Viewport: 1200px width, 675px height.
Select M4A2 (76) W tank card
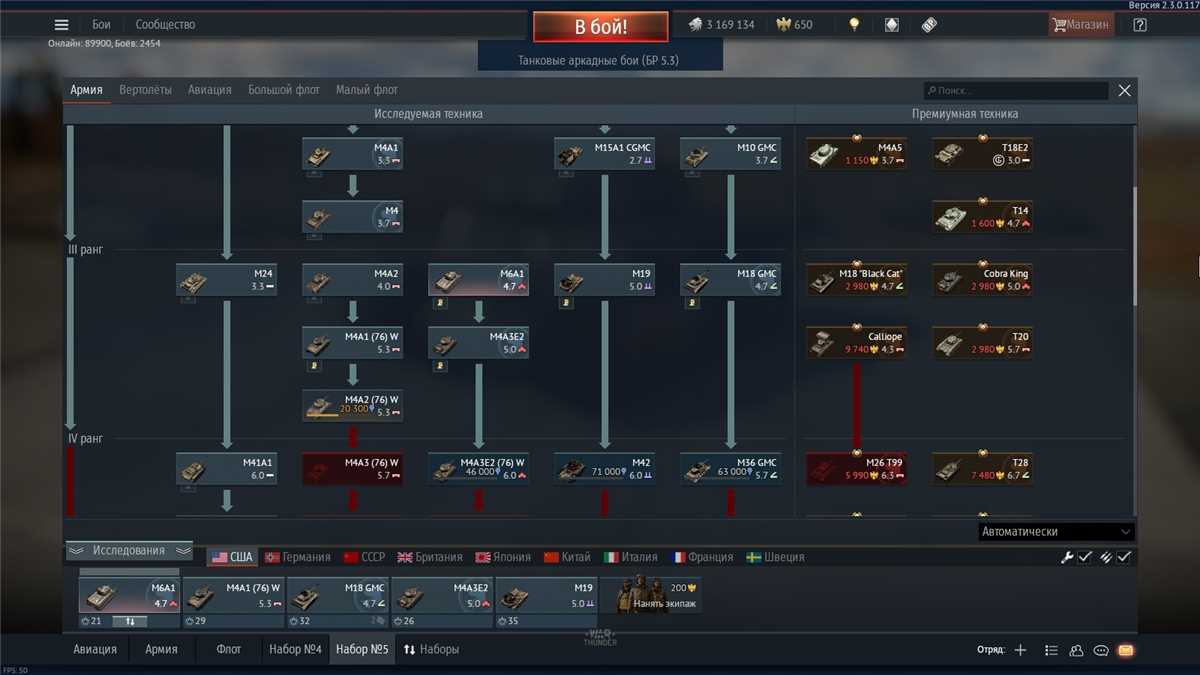coord(353,406)
